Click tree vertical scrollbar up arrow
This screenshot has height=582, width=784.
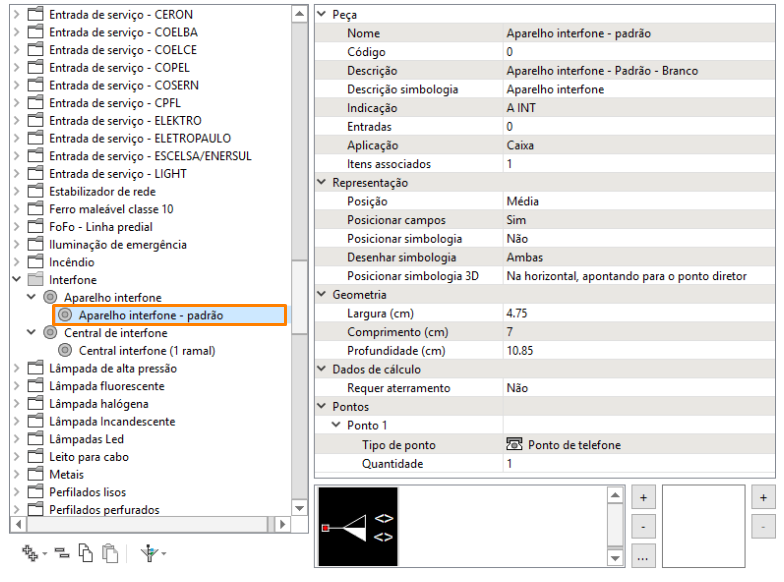click(299, 14)
